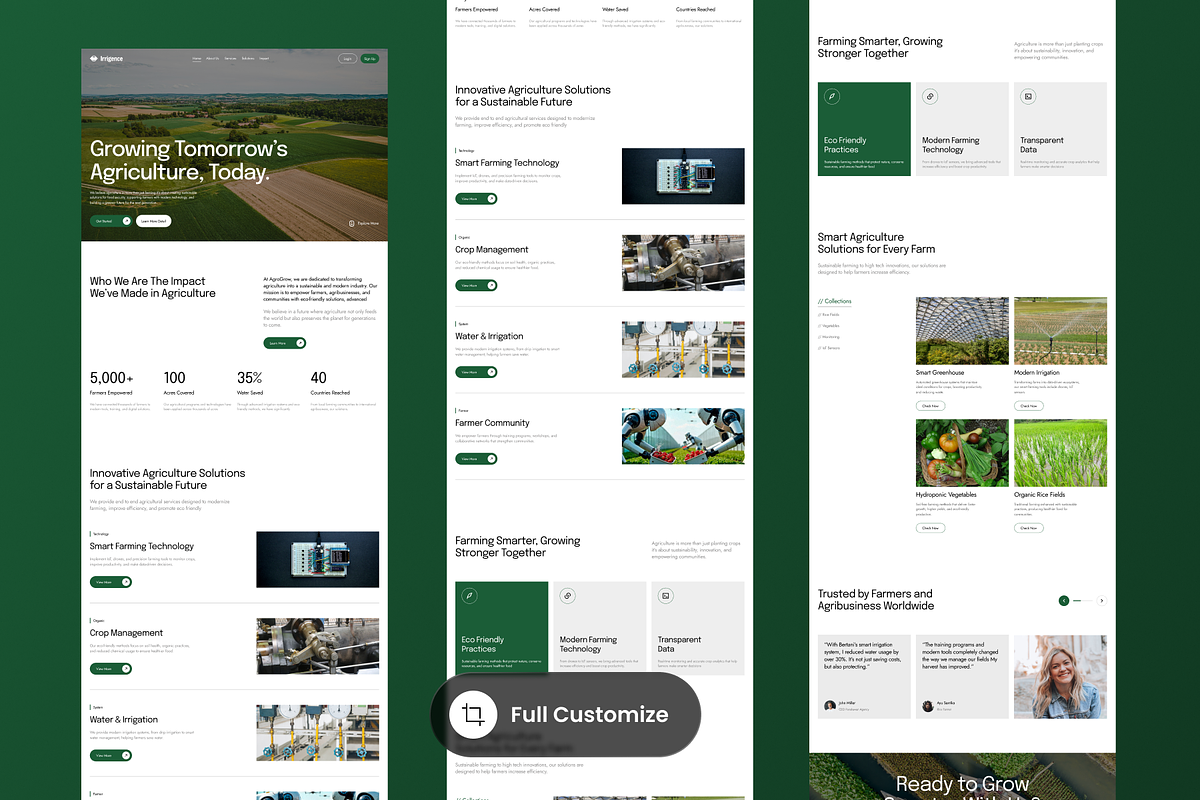
Task: Open the last header nav item after Solutions
Action: (x=264, y=59)
